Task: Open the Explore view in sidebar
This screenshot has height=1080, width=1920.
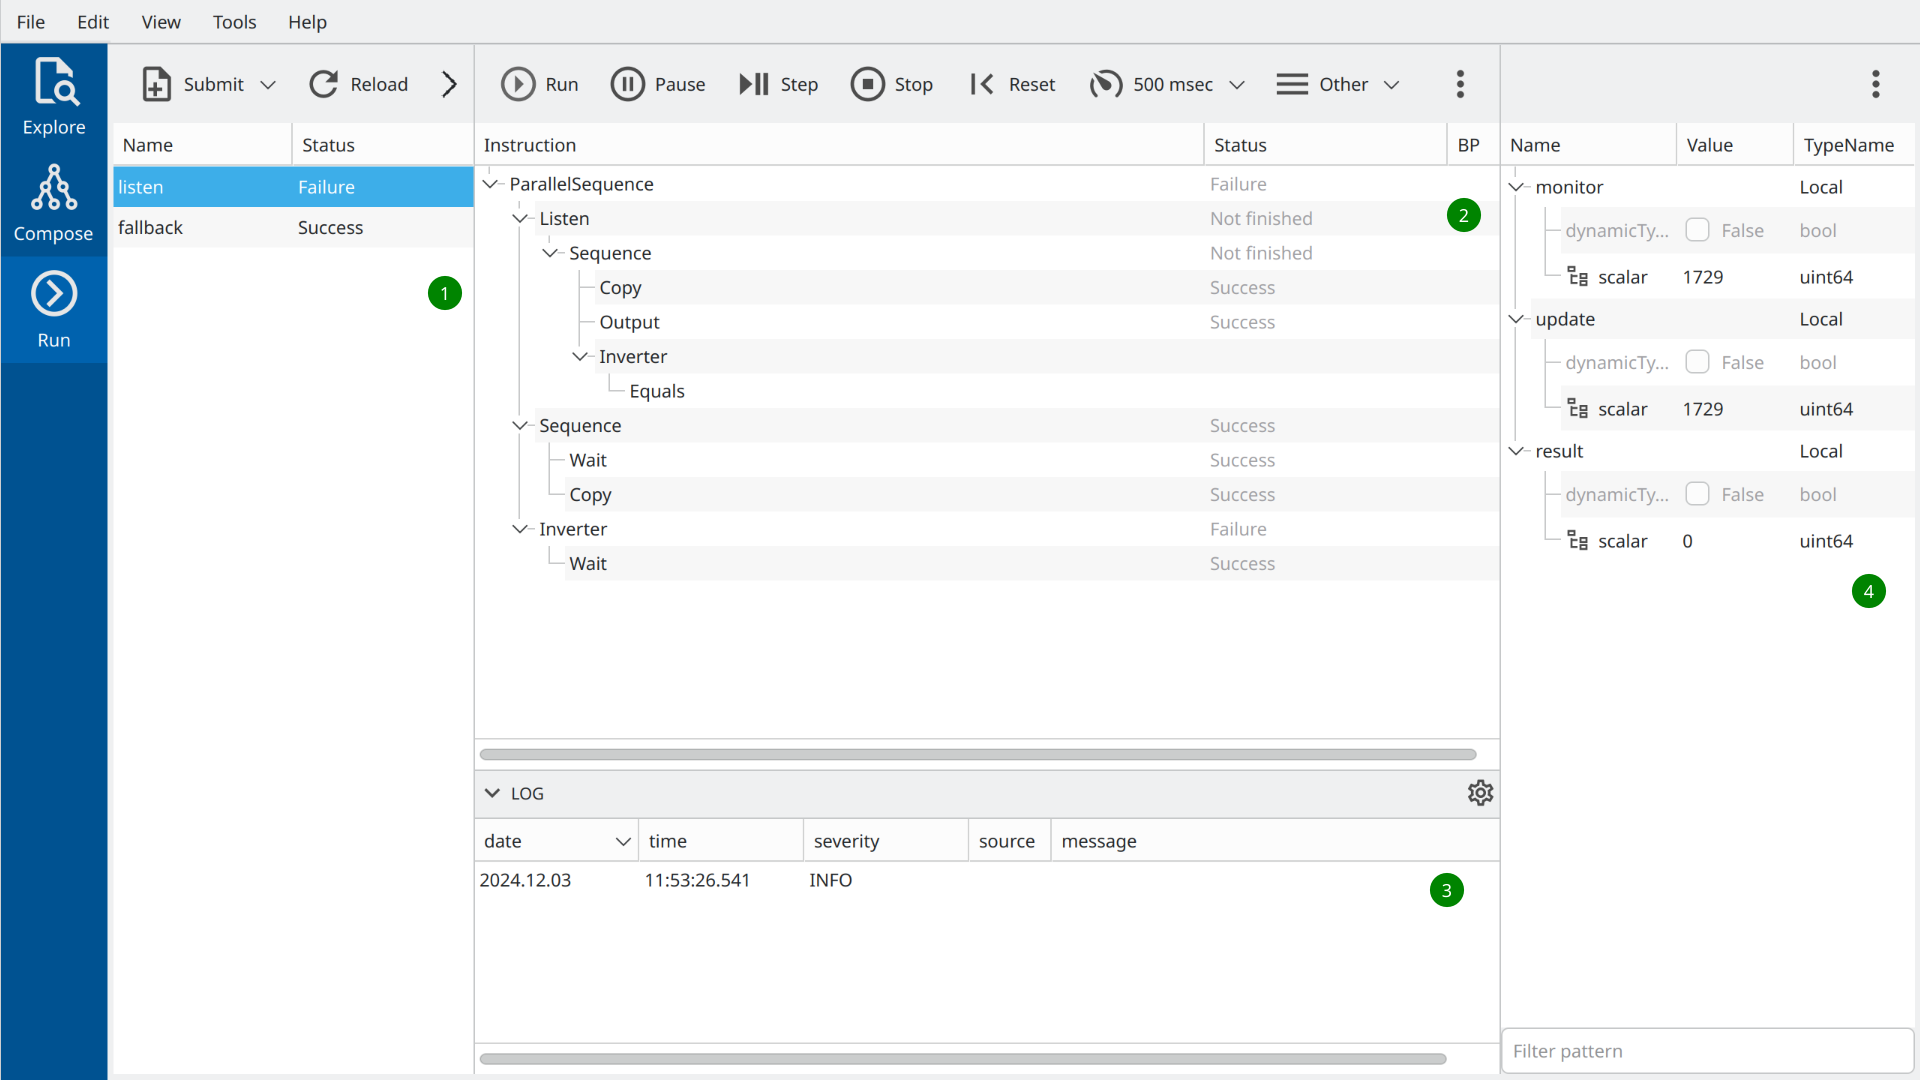Action: [x=54, y=97]
